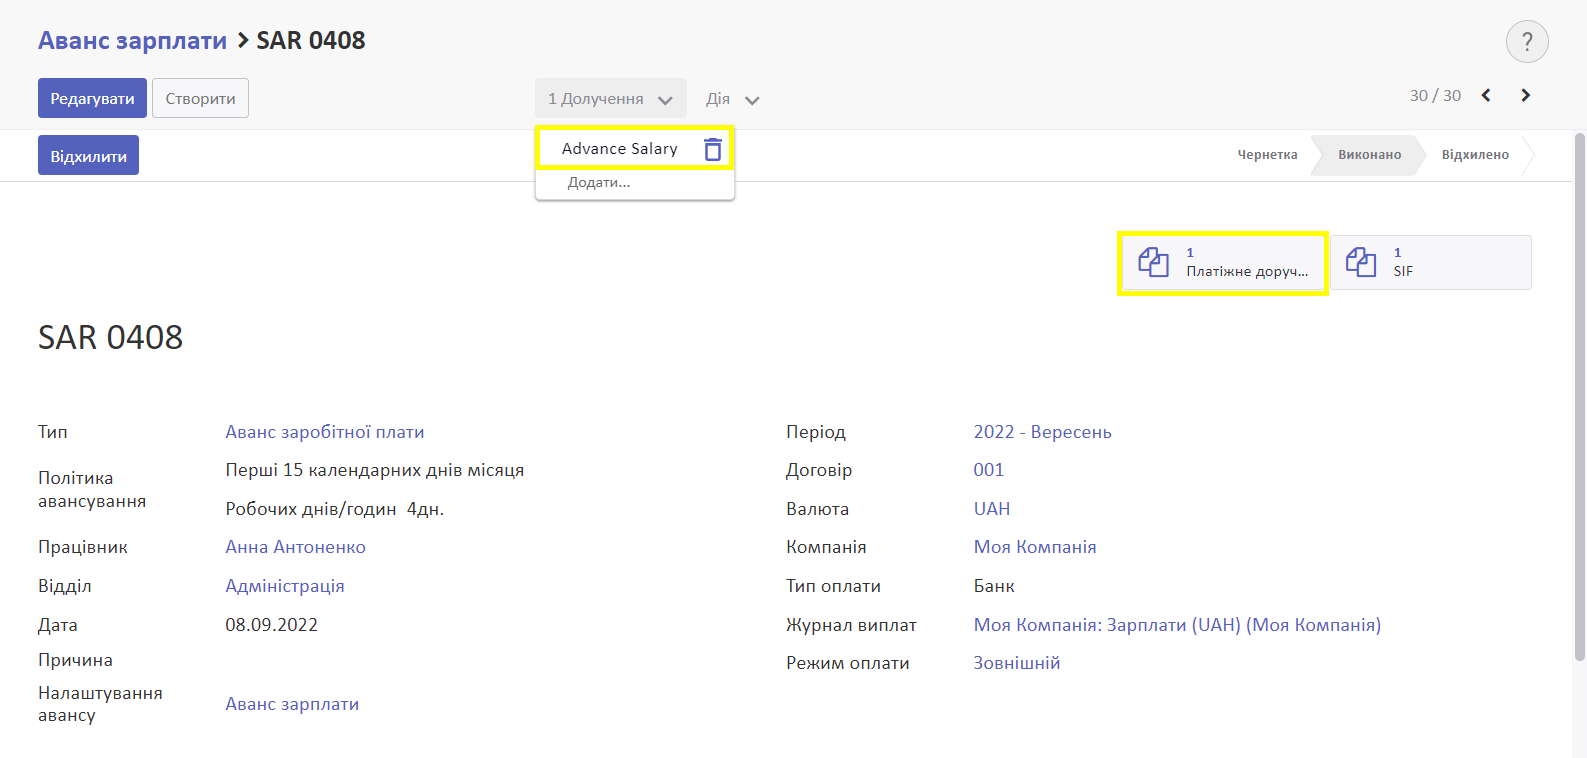1587x758 pixels.
Task: Click the date value 08.09.2022
Action: coord(271,625)
